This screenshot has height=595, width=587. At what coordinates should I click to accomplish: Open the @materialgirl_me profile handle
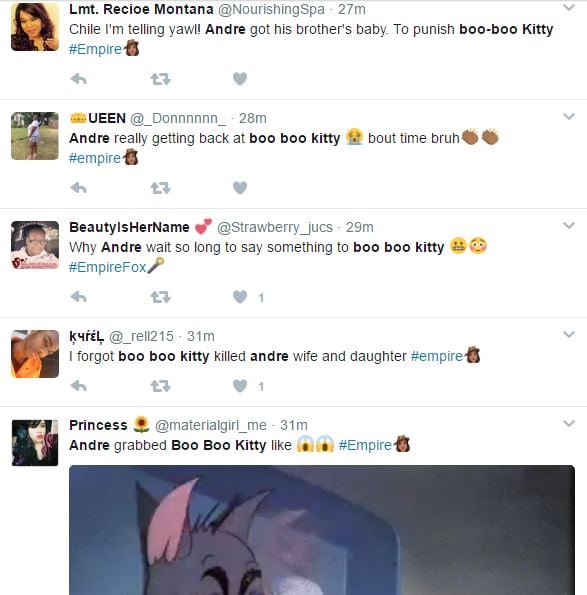(x=211, y=425)
